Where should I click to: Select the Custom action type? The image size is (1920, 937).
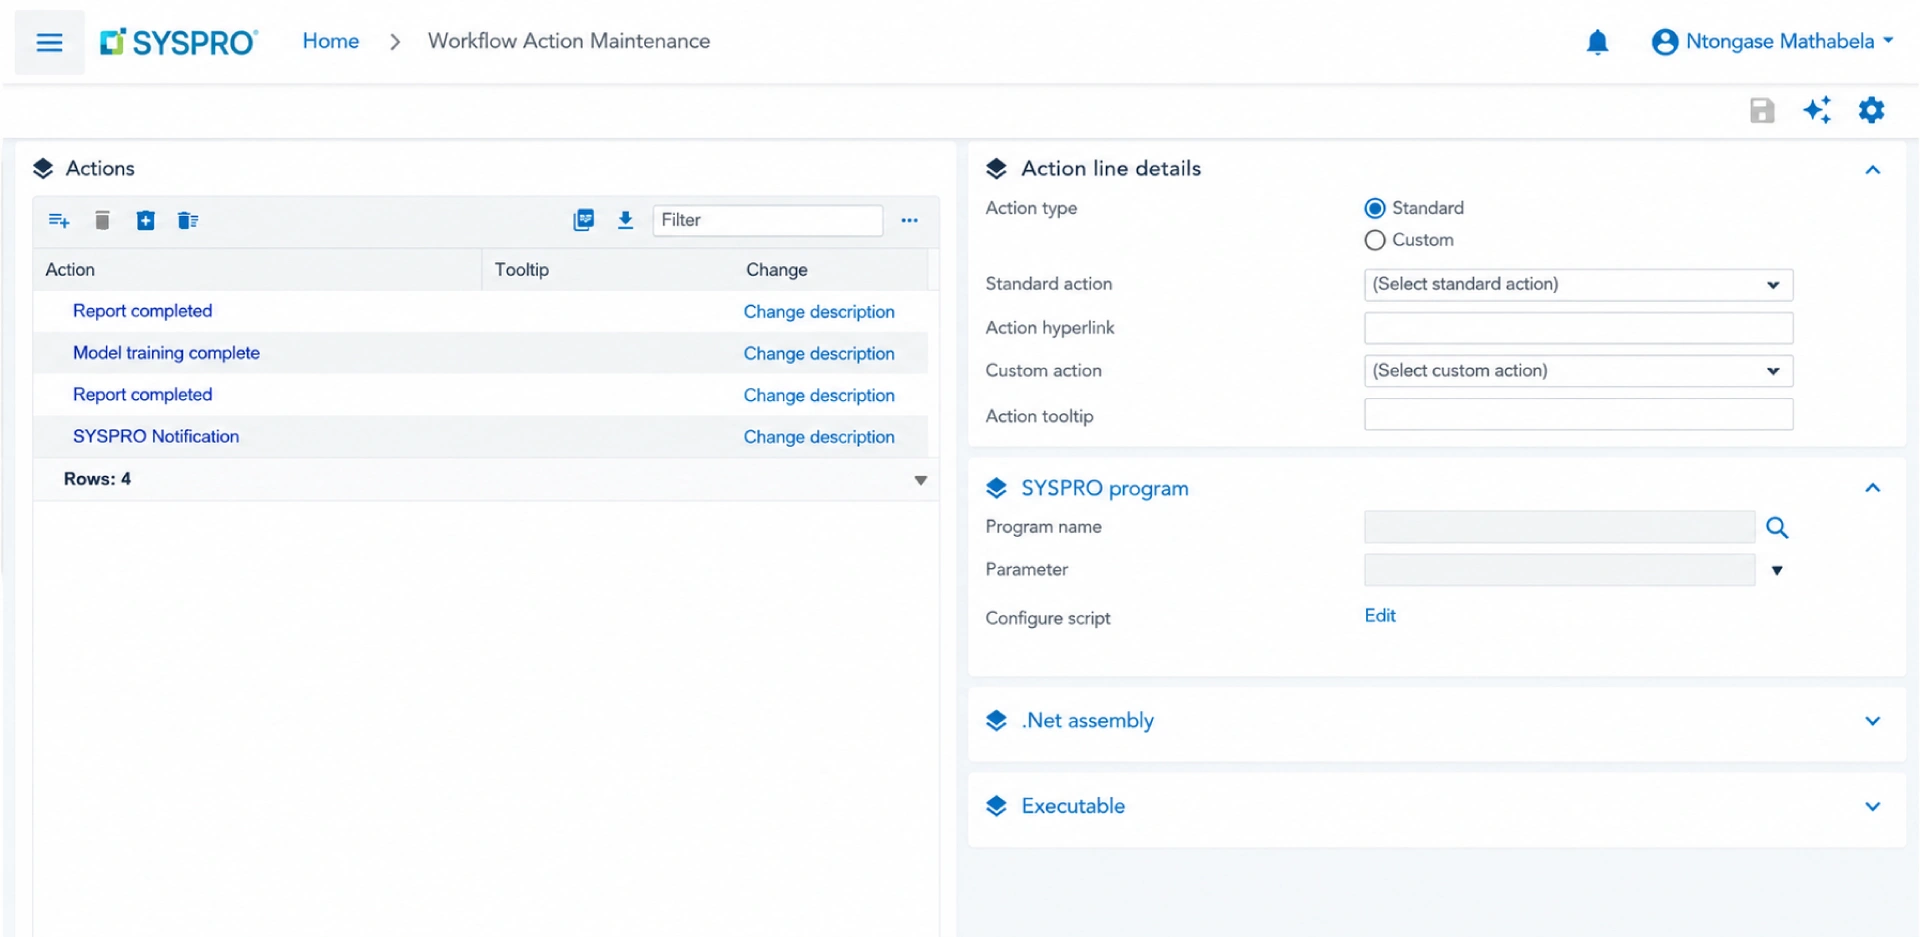1375,240
